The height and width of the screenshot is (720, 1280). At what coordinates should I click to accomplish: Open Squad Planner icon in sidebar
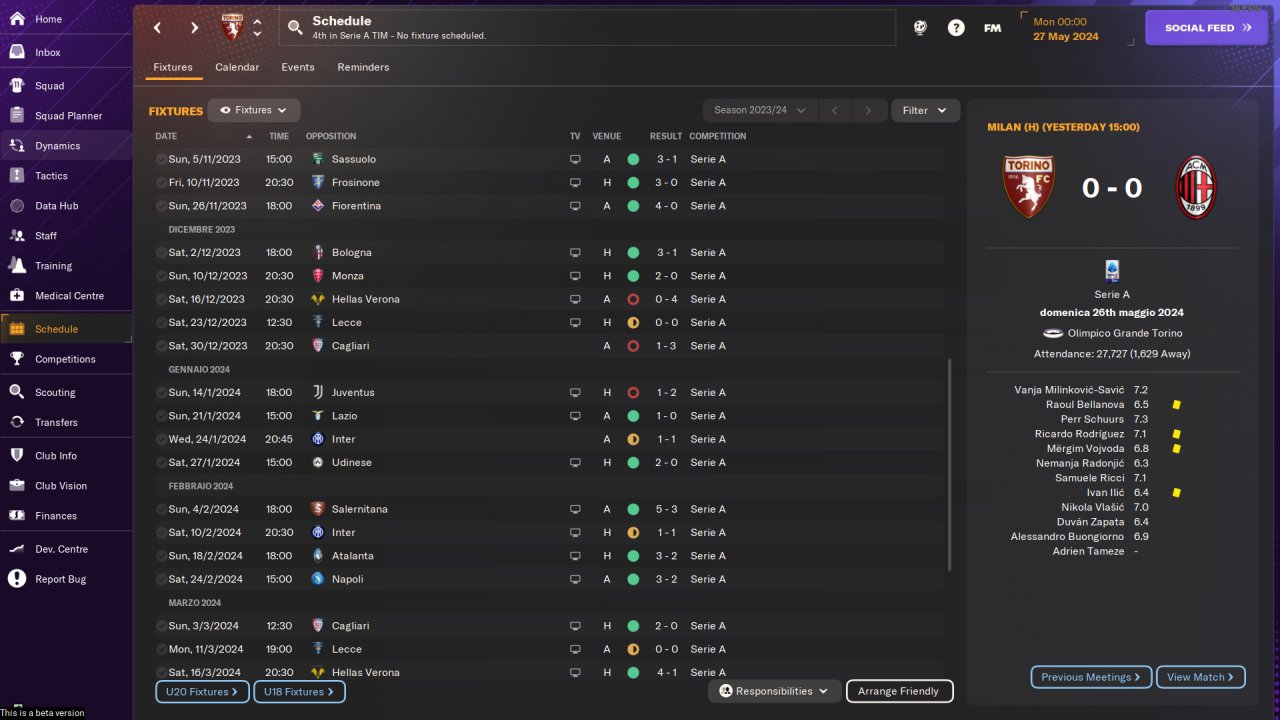click(x=17, y=115)
